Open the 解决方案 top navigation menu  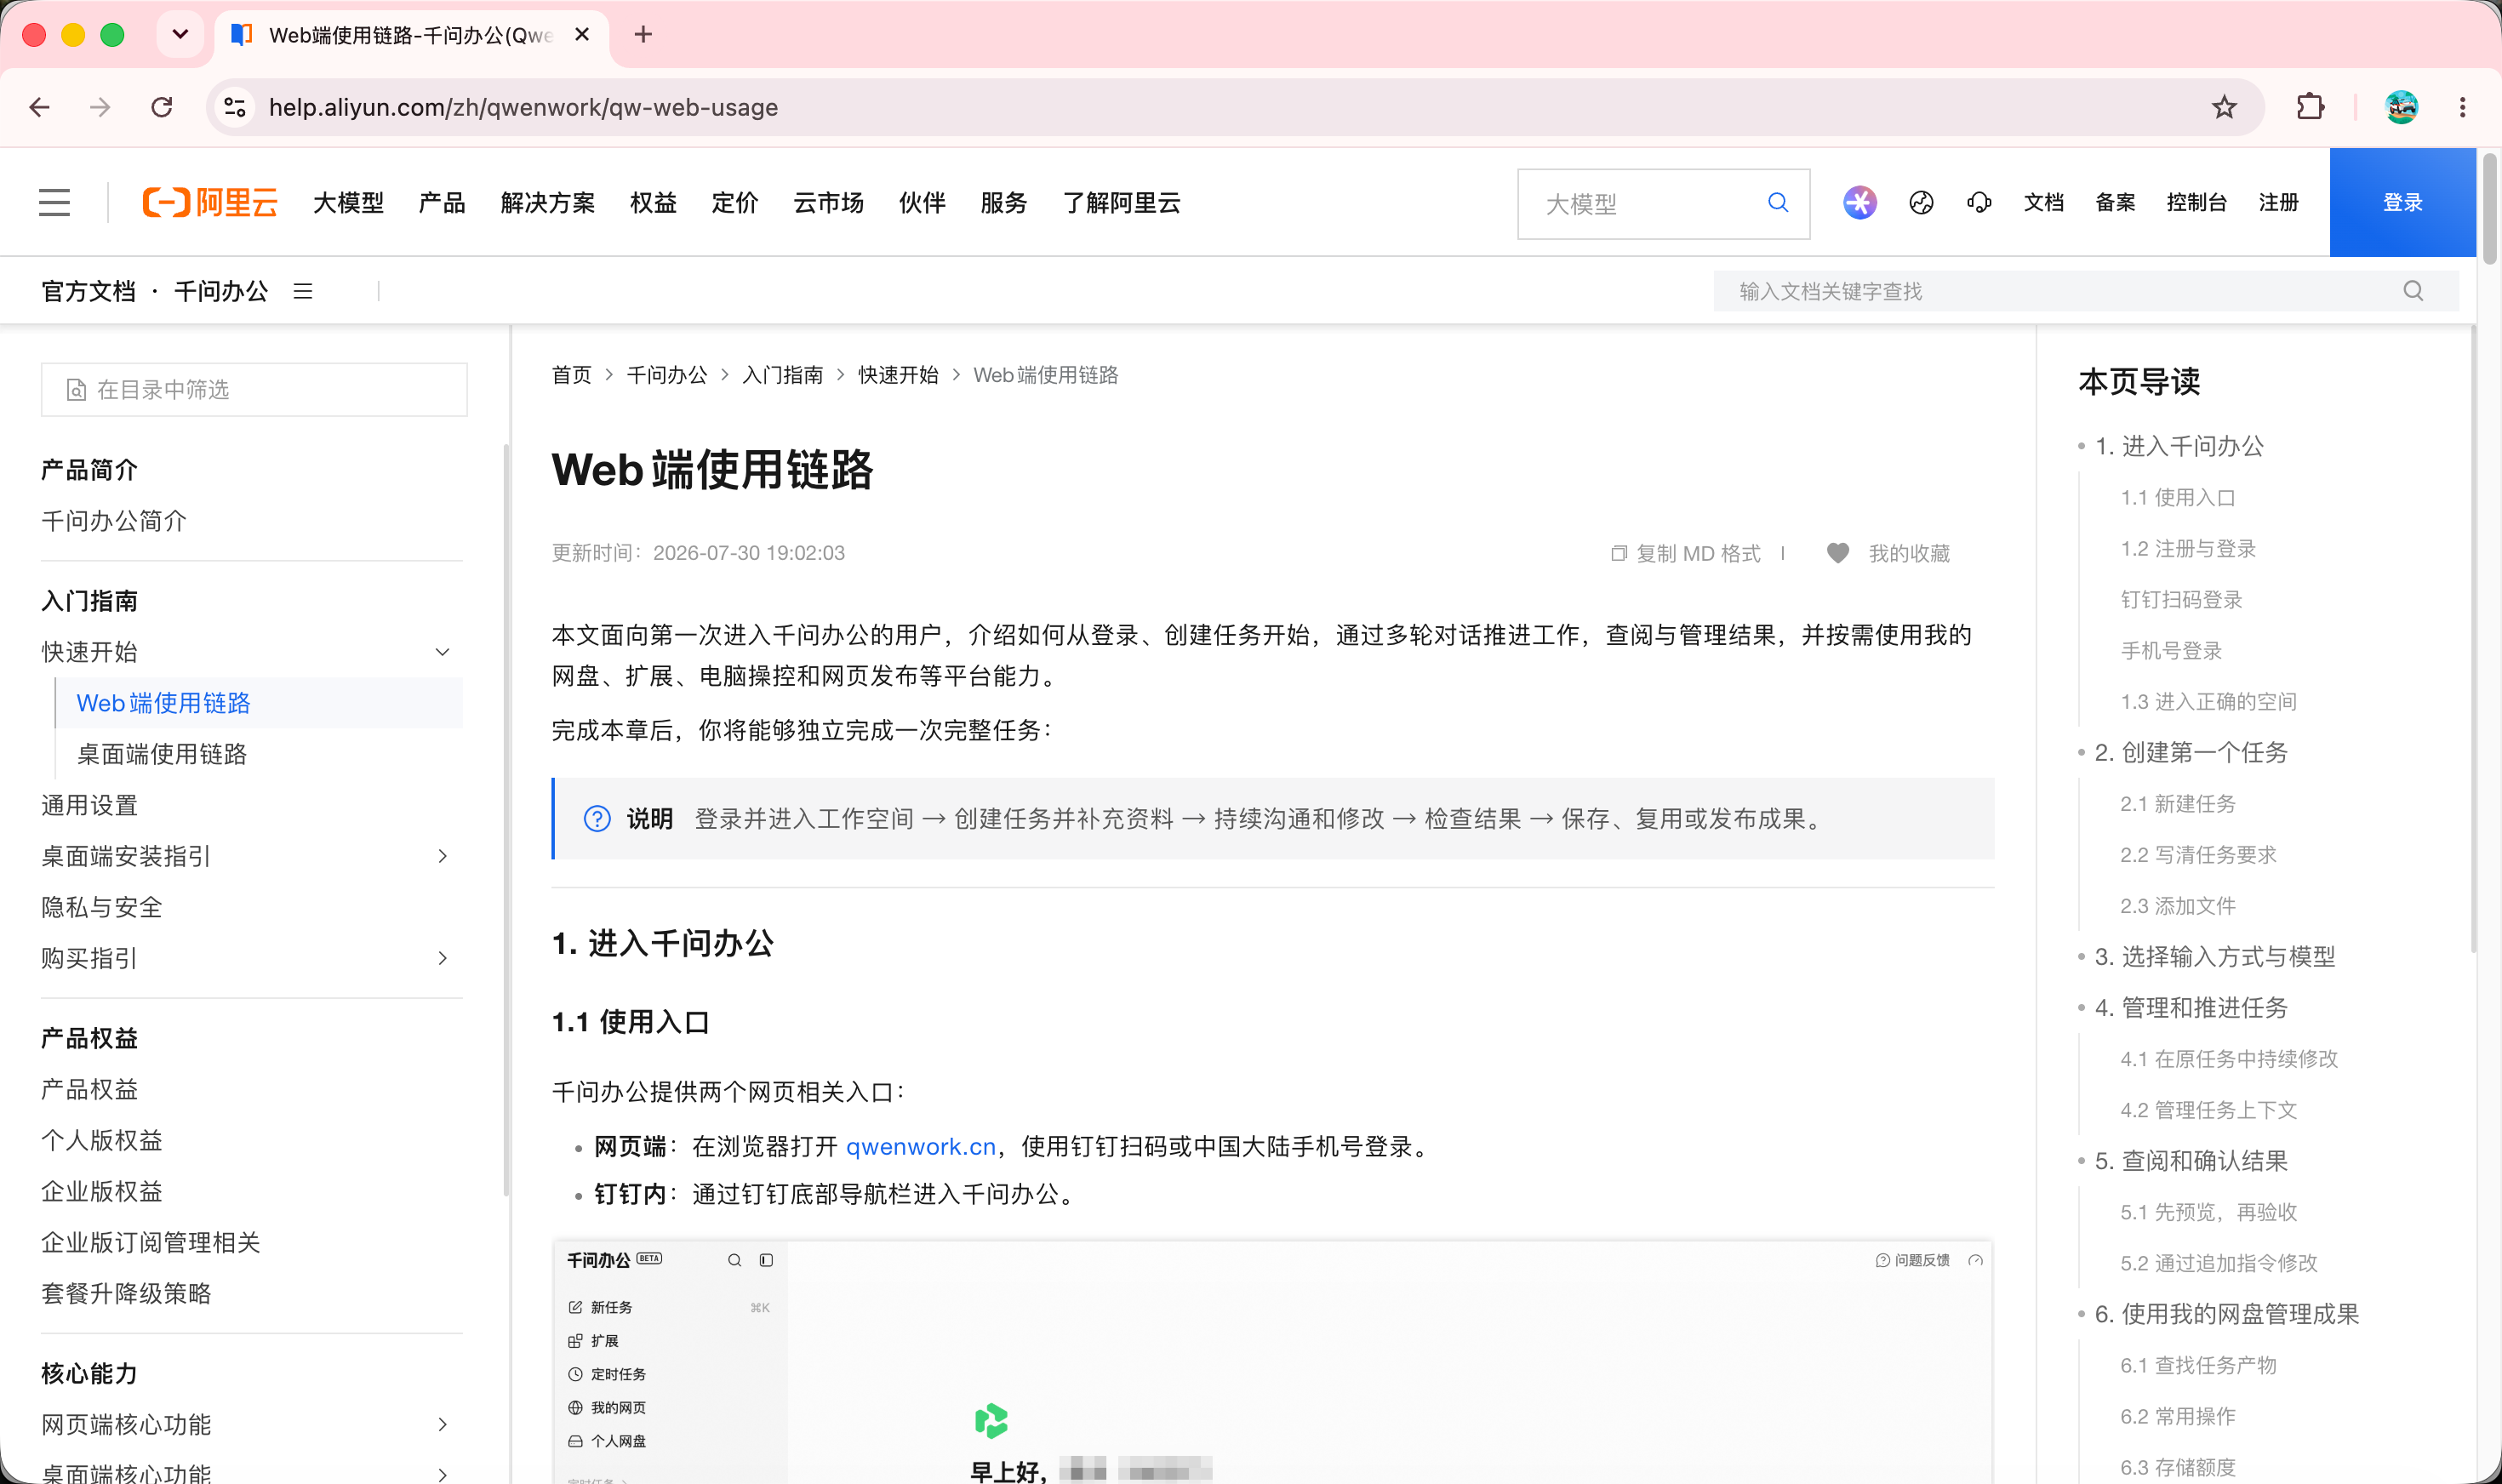point(548,203)
